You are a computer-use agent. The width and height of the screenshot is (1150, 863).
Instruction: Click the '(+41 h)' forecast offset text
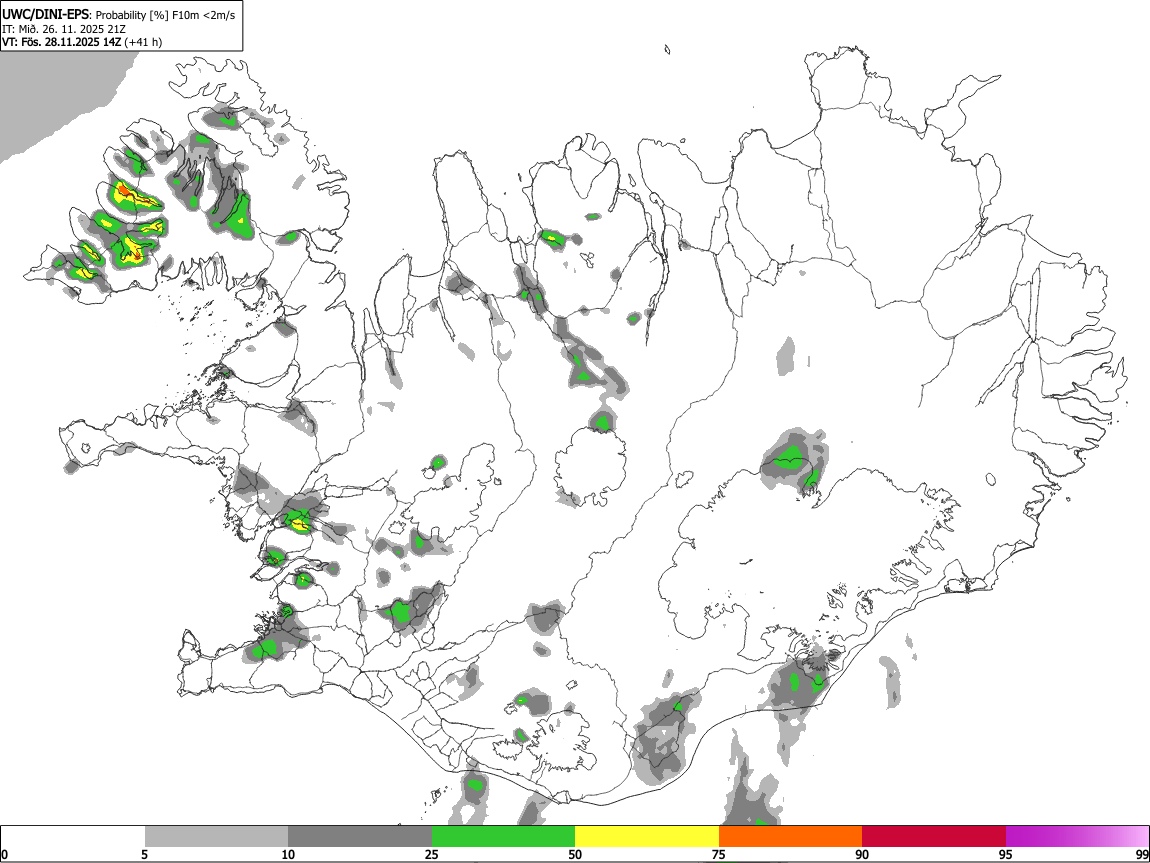tap(144, 42)
